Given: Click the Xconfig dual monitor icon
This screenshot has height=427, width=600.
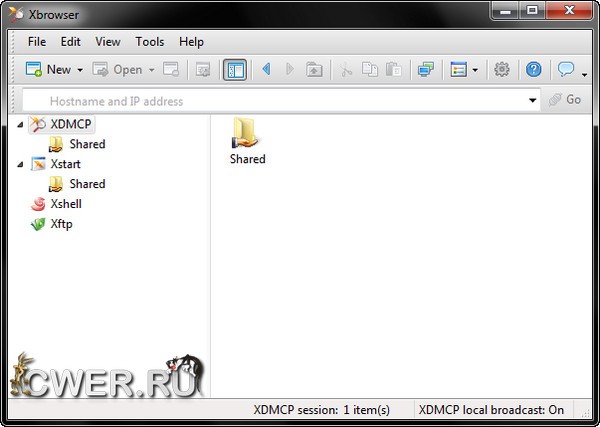Looking at the screenshot, I should tap(426, 70).
